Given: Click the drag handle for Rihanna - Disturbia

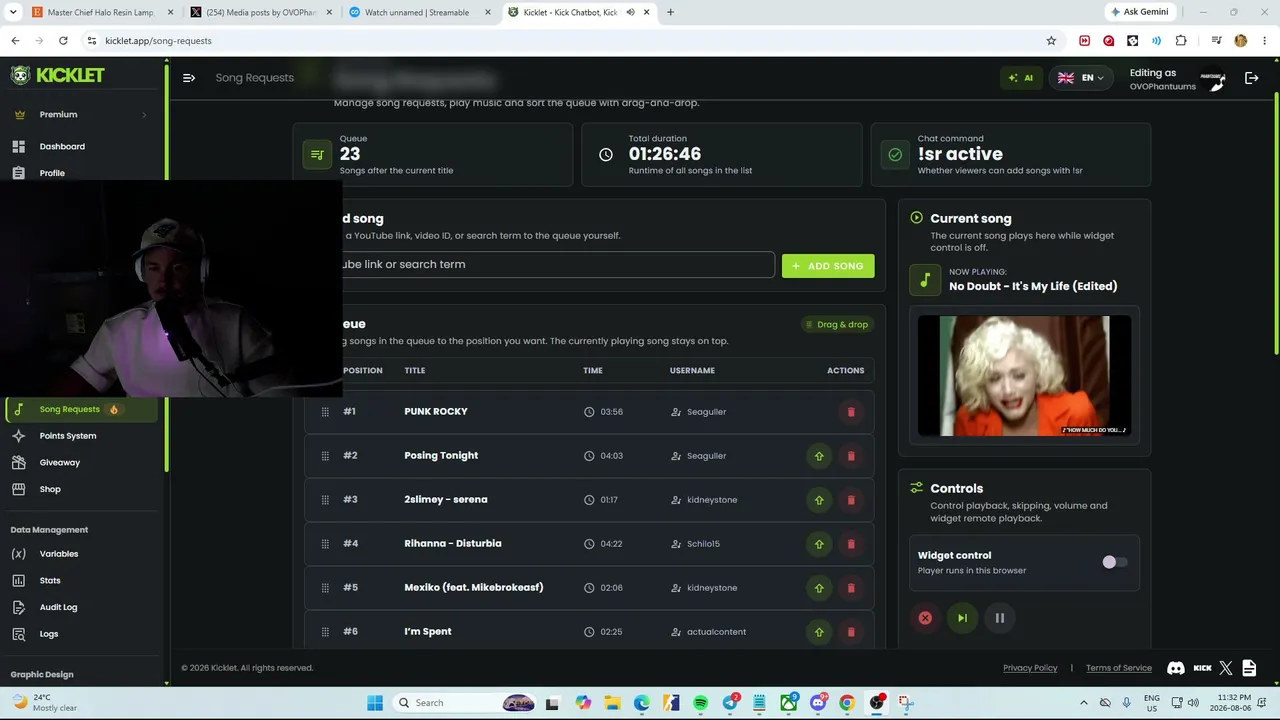Looking at the screenshot, I should click(x=325, y=544).
